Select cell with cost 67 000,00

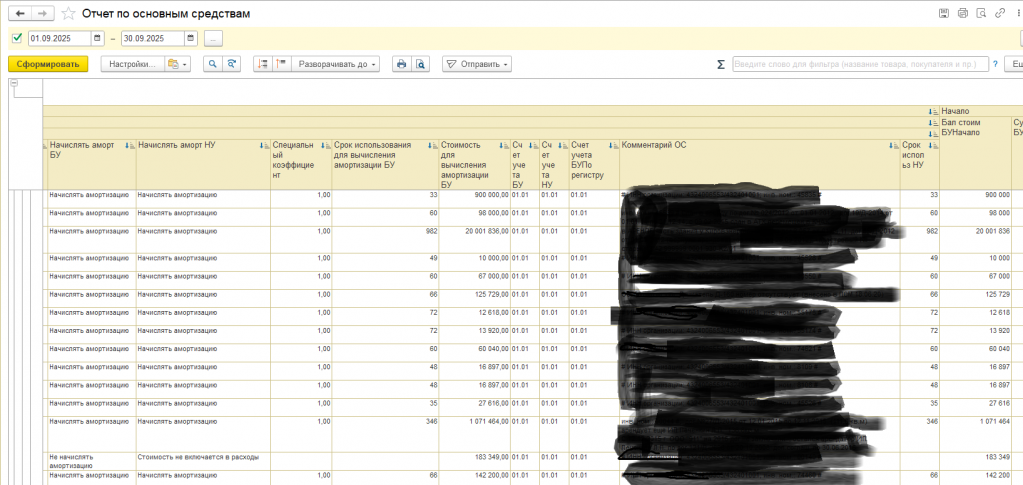474,281
